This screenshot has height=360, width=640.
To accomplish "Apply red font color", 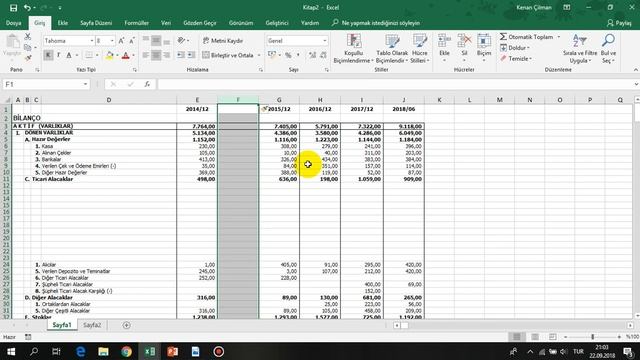I will (126, 55).
